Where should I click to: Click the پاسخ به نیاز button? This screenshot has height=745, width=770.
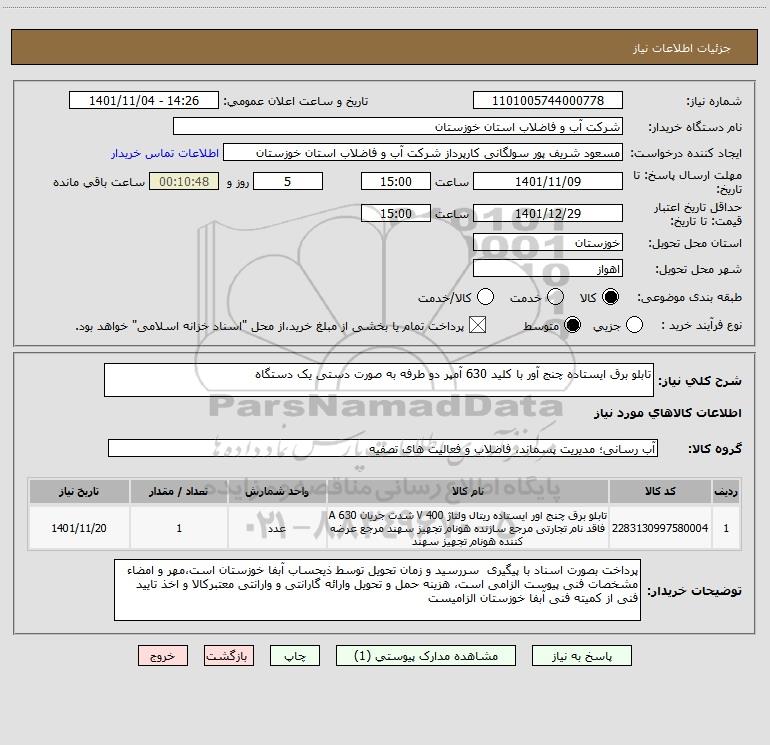tap(582, 656)
